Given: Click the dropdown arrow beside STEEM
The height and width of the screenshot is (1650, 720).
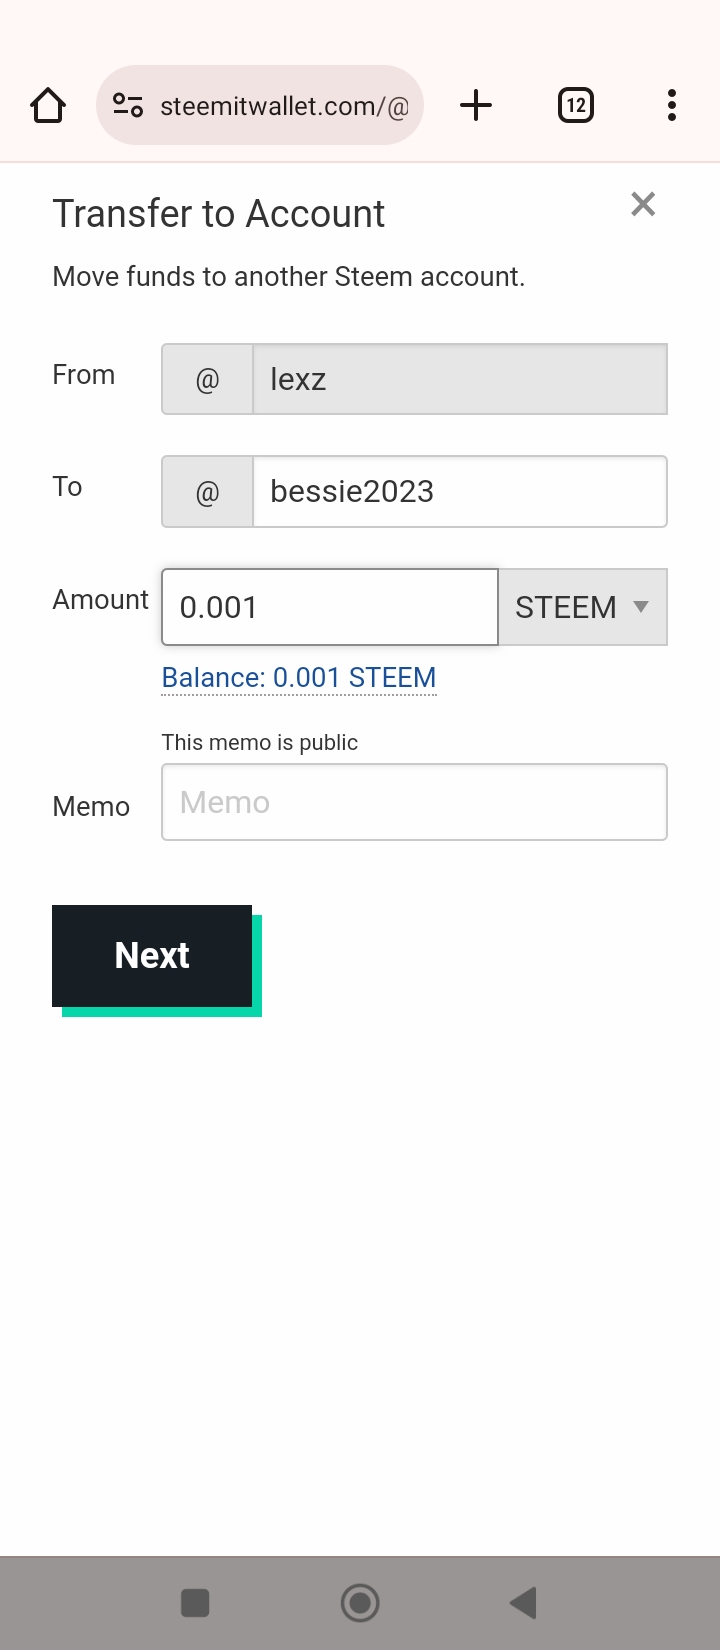Looking at the screenshot, I should [641, 607].
